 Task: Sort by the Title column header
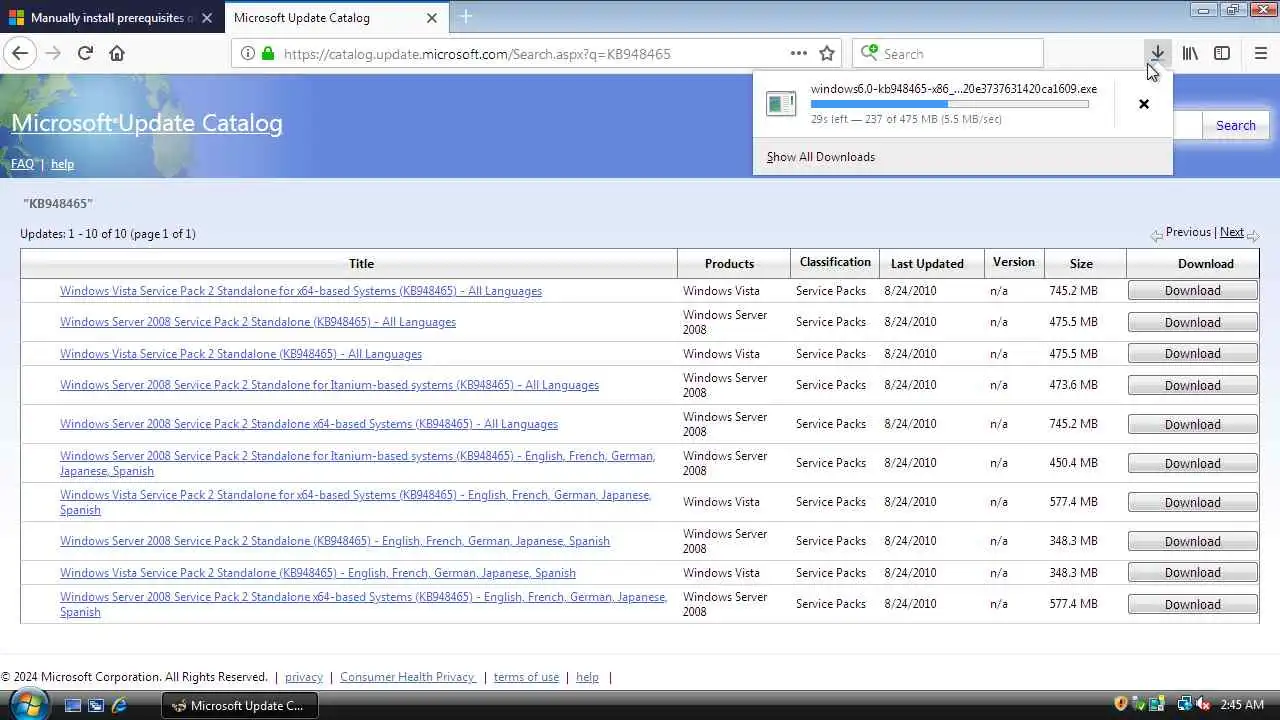tap(361, 264)
